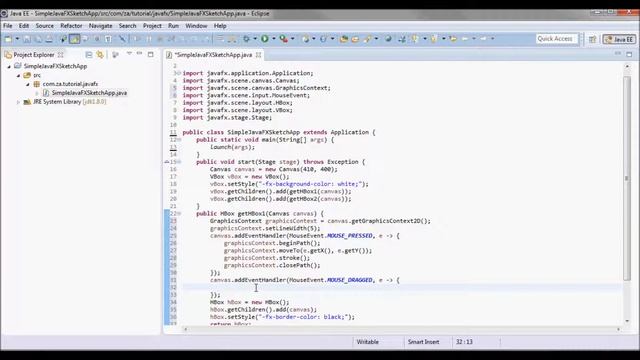The width and height of the screenshot is (640, 360).
Task: Click the Search flashlight toolbar icon
Action: [x=367, y=39]
